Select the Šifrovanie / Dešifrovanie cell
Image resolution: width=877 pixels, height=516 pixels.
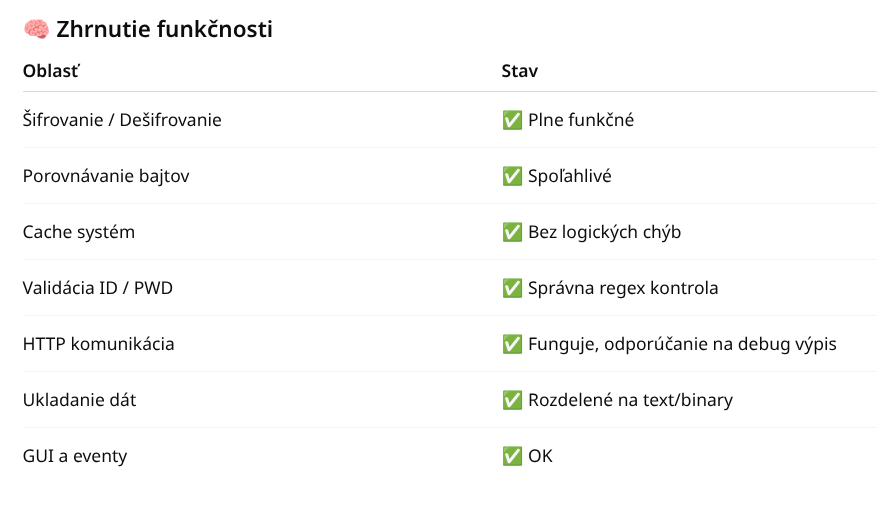pyautogui.click(x=122, y=120)
